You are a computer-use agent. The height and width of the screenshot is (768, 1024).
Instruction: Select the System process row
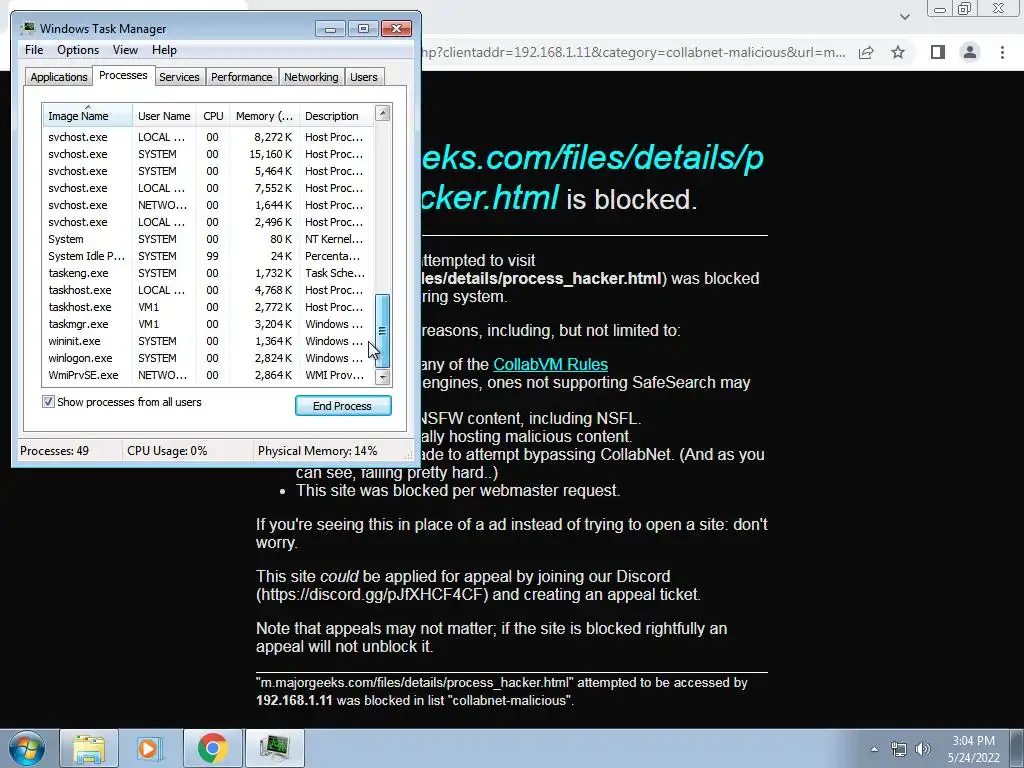(208, 239)
